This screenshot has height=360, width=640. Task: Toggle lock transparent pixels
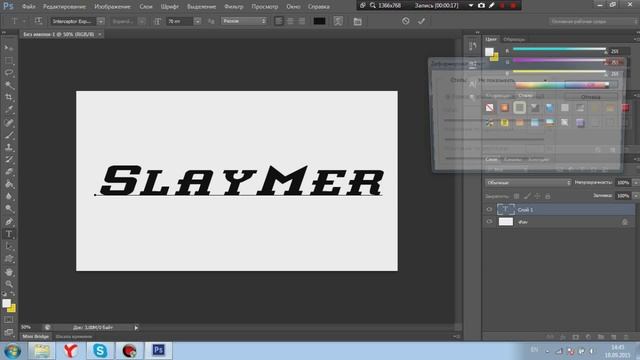[x=516, y=196]
